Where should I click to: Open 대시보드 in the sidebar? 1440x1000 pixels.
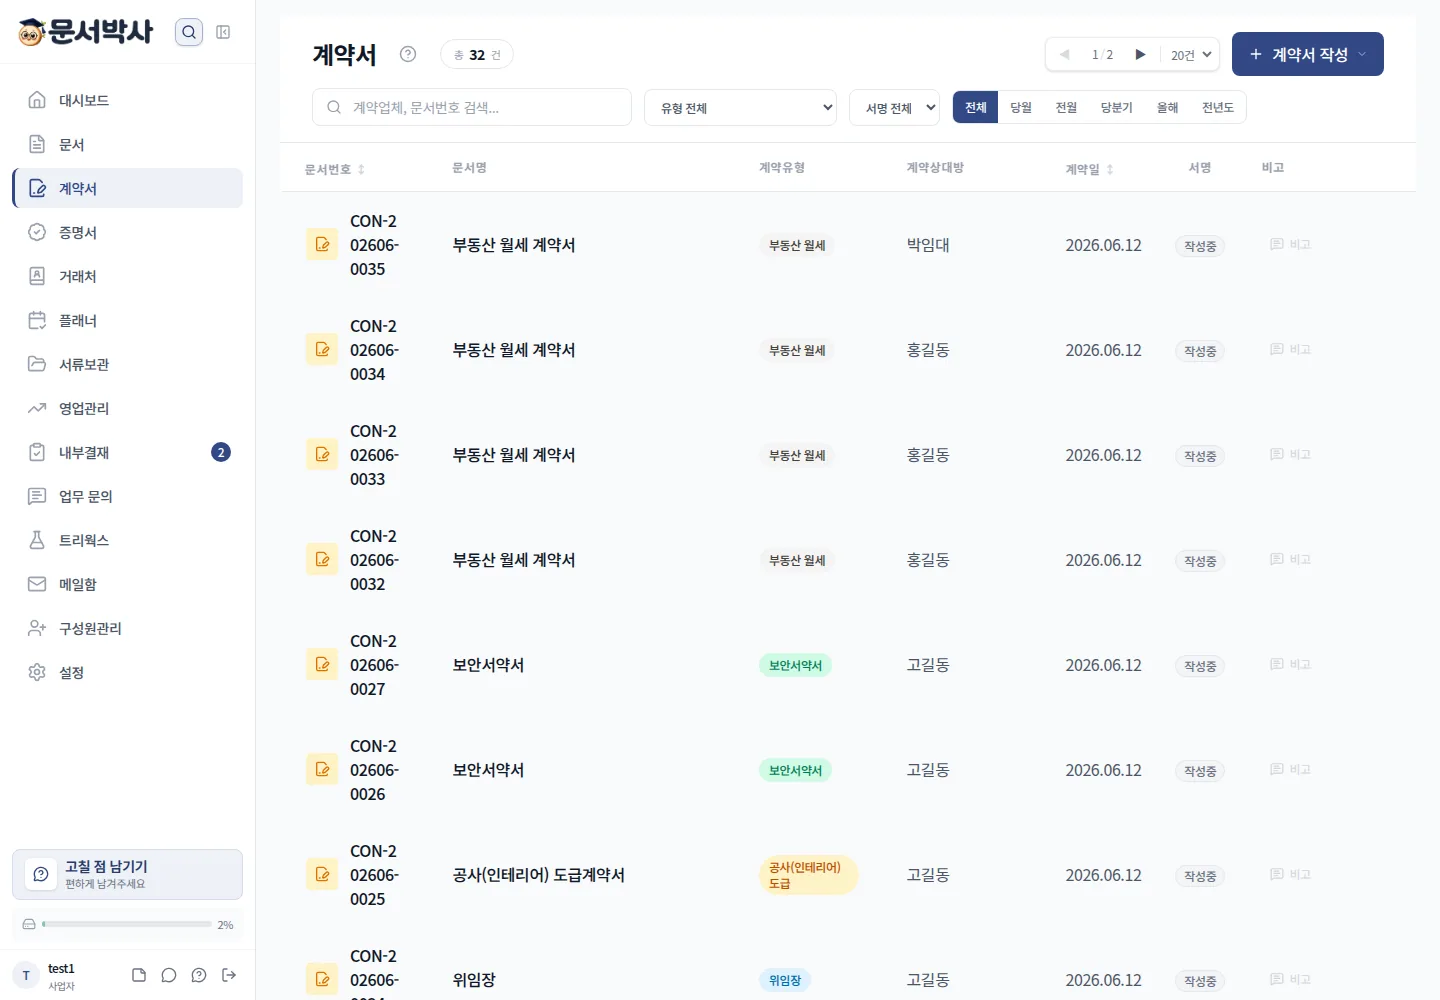coord(128,100)
